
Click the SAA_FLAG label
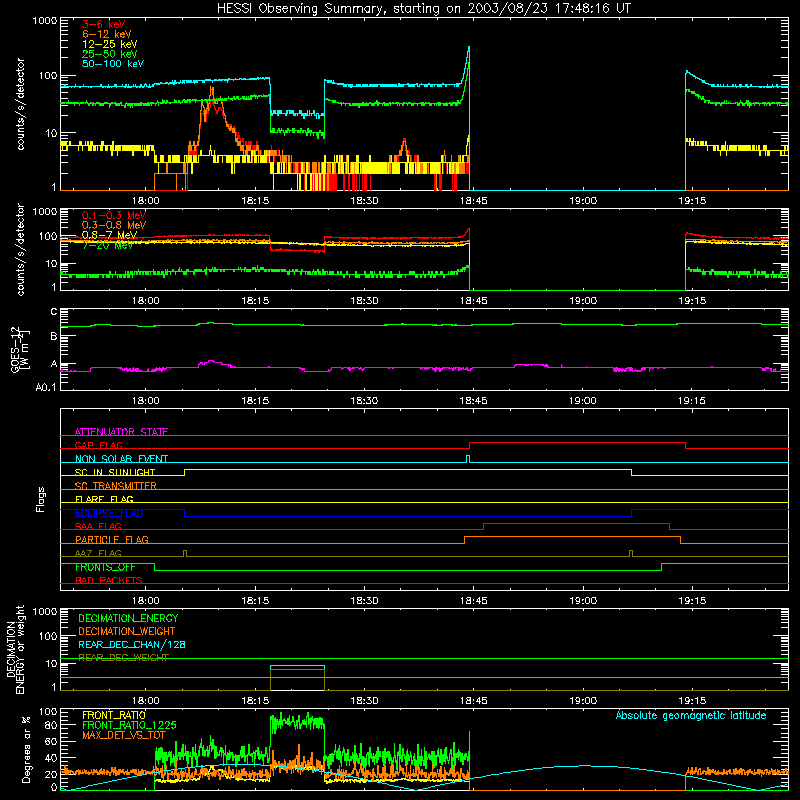pos(98,526)
